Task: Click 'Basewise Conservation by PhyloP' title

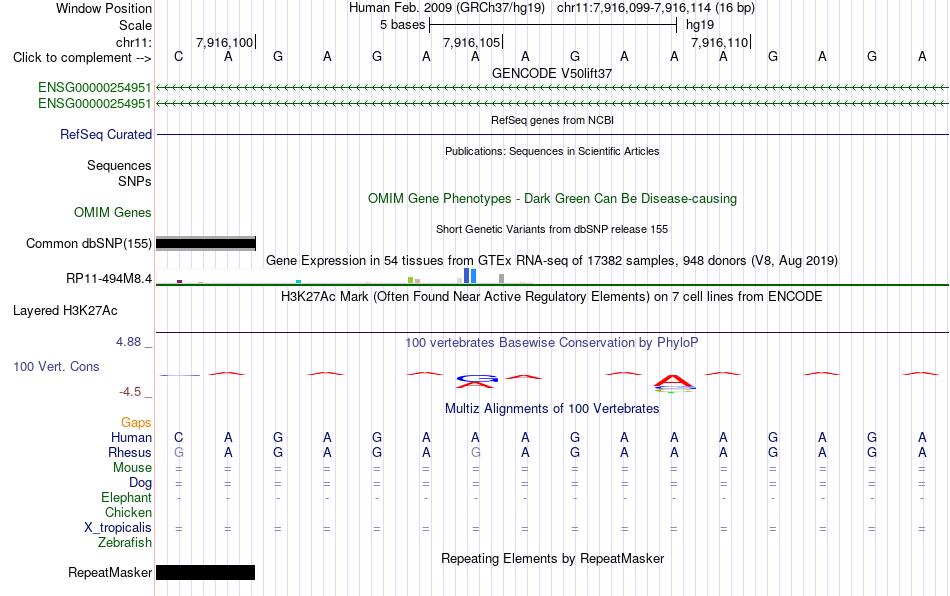Action: tap(552, 342)
